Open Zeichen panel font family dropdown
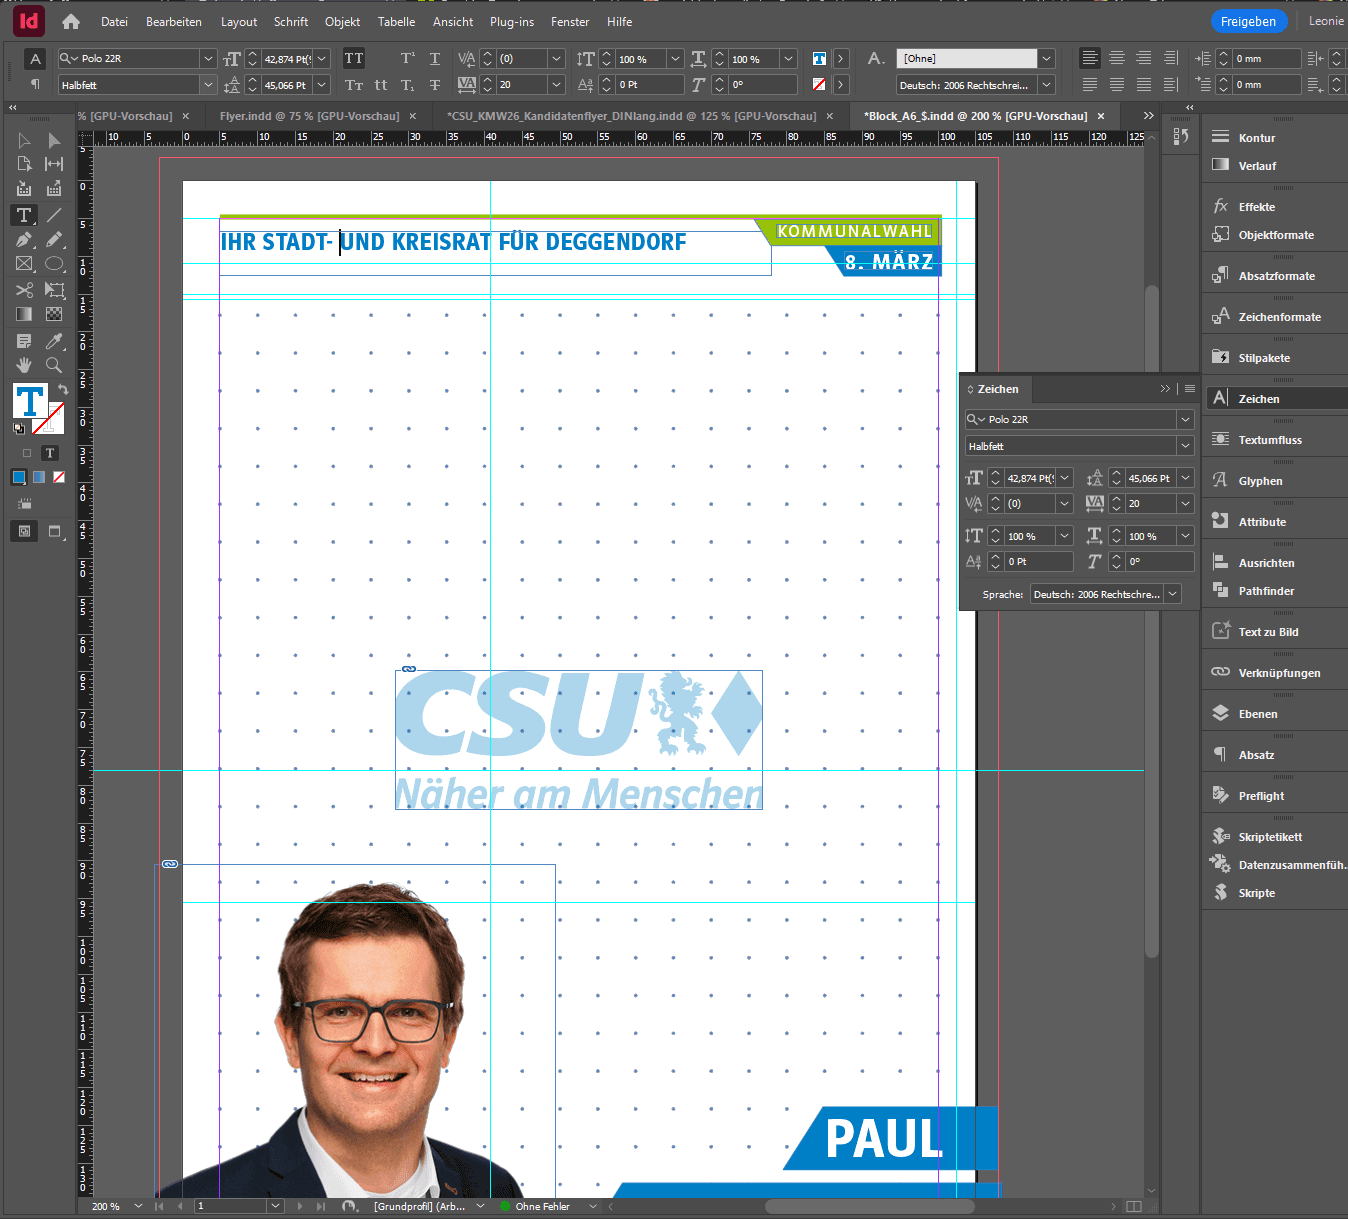The width and height of the screenshot is (1348, 1219). [1185, 419]
